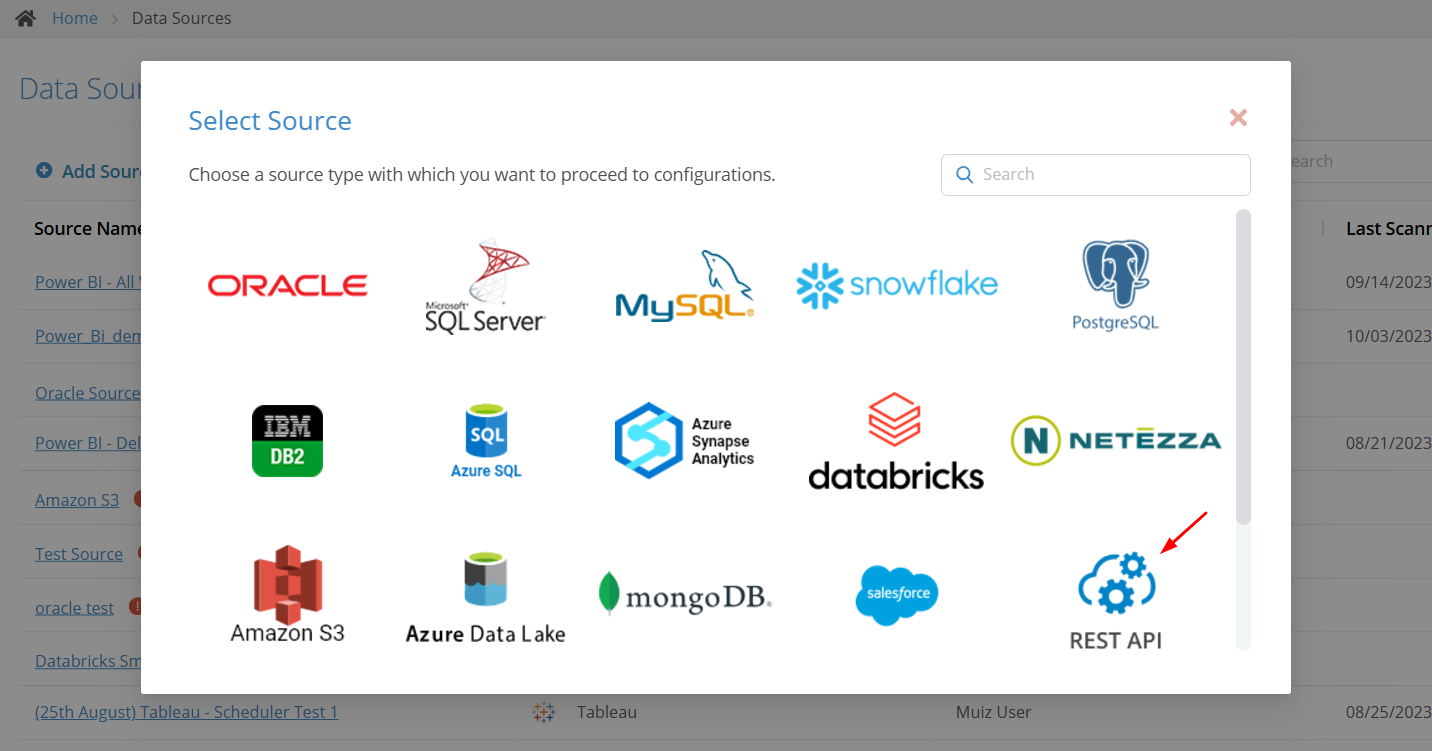Click the Tableau icon in last row
Viewport: 1432px width, 751px height.
pyautogui.click(x=544, y=712)
